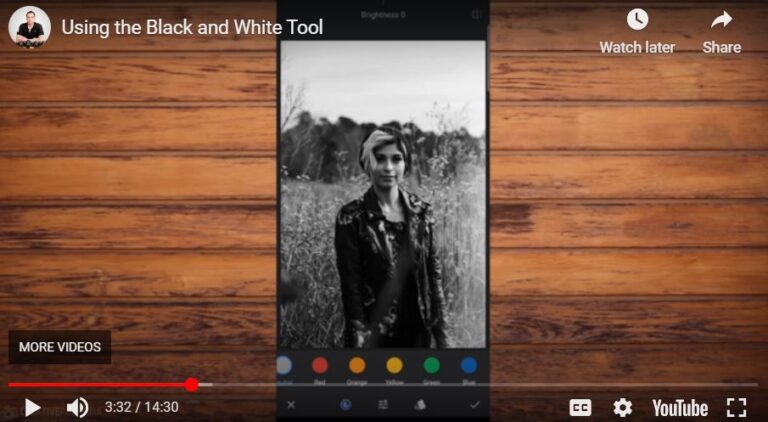Open the adjustment sliders icon
Viewport: 768px width, 422px height.
tap(383, 404)
